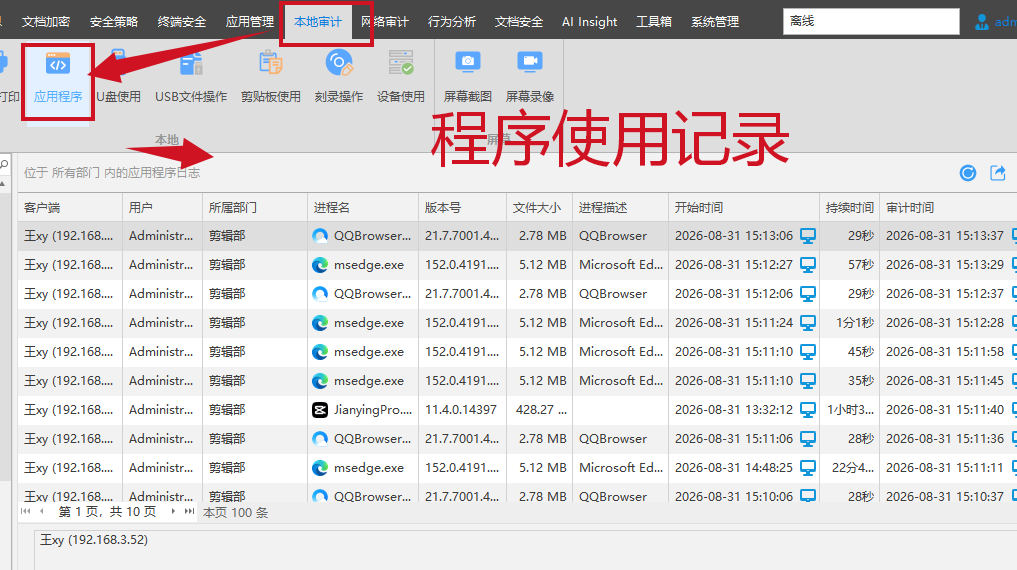Sort by the 用户 column header
Viewport: 1017px width, 570px height.
tap(162, 208)
